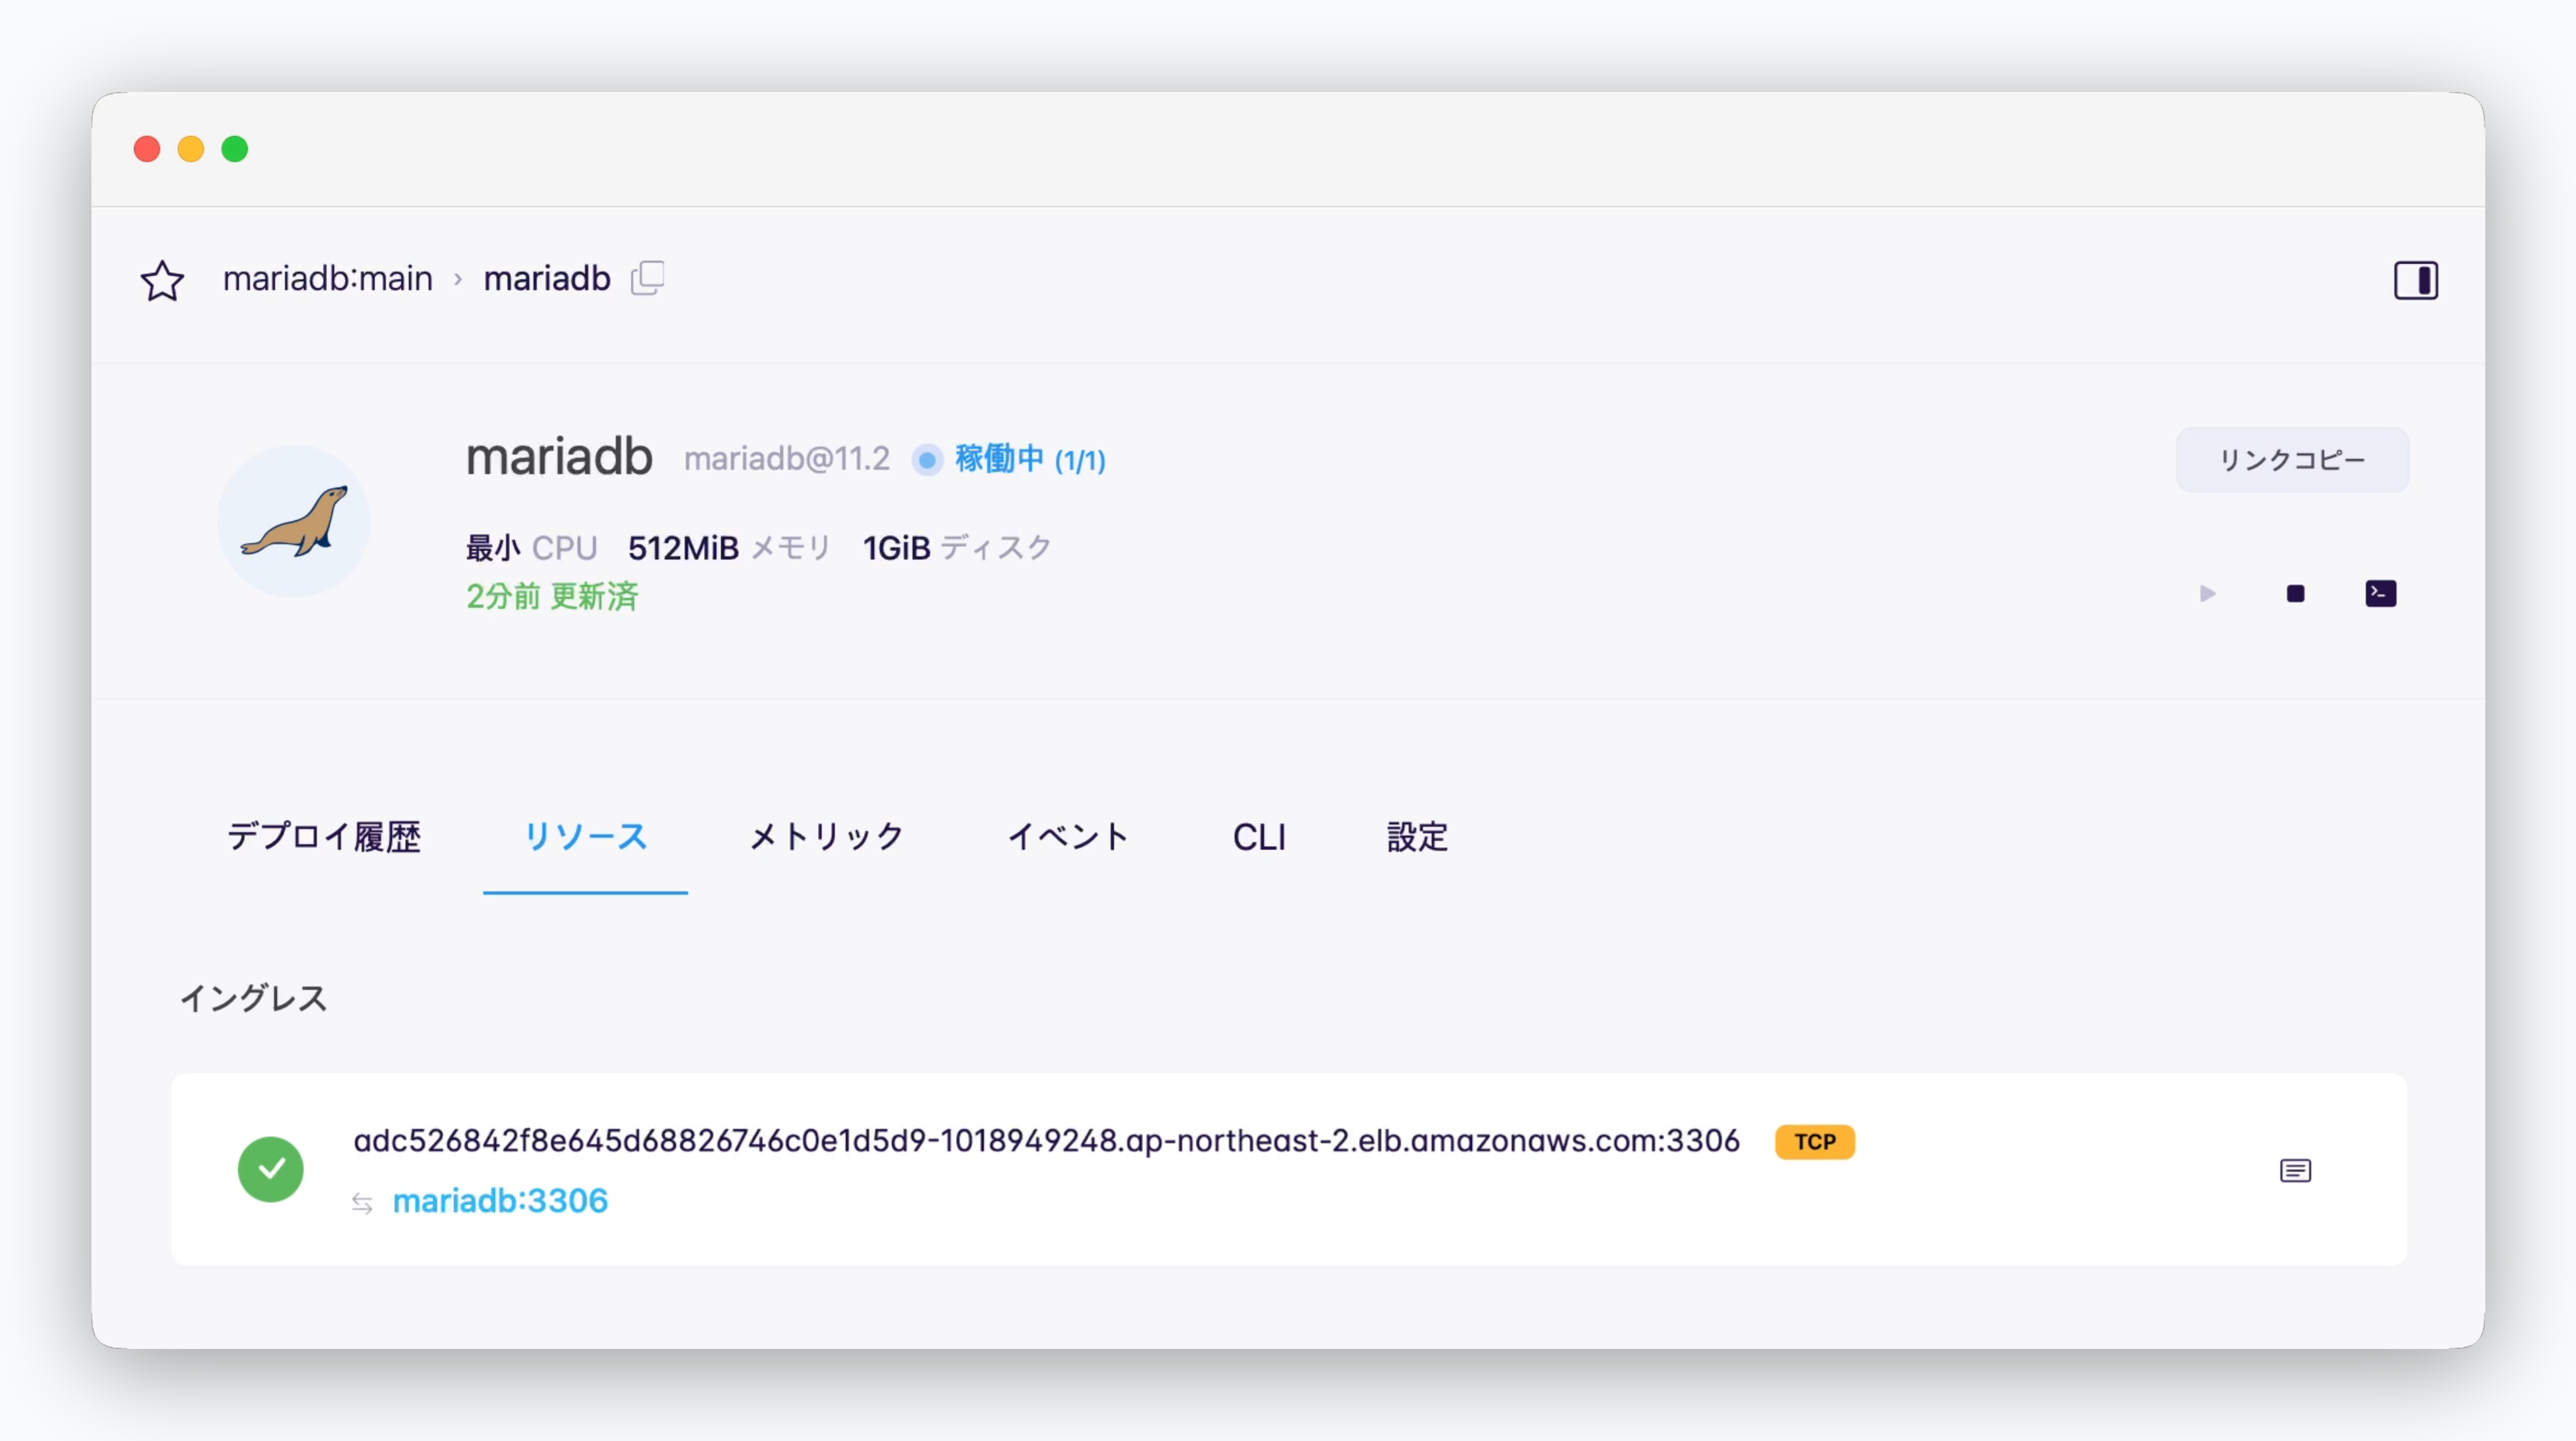
Task: Click the mariadb breadcrumb item
Action: (547, 279)
